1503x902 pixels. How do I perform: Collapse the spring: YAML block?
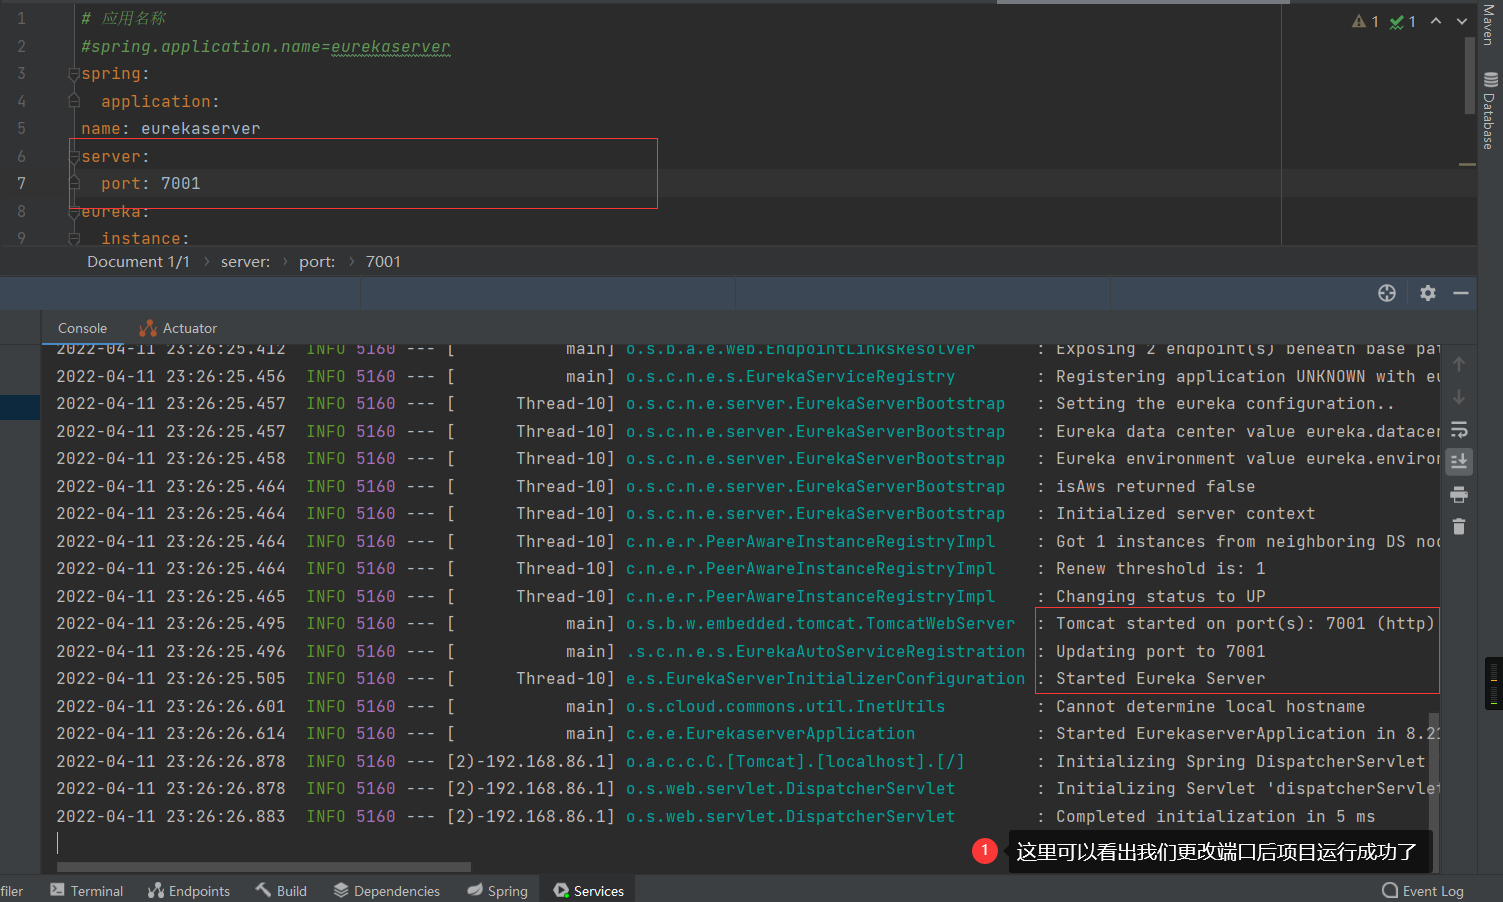point(74,74)
